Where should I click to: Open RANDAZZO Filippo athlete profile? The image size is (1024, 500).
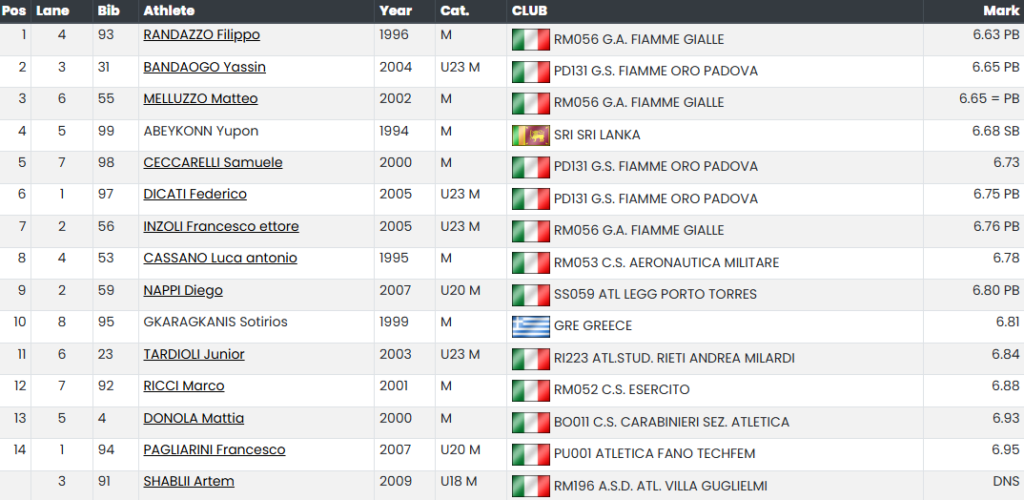[202, 35]
